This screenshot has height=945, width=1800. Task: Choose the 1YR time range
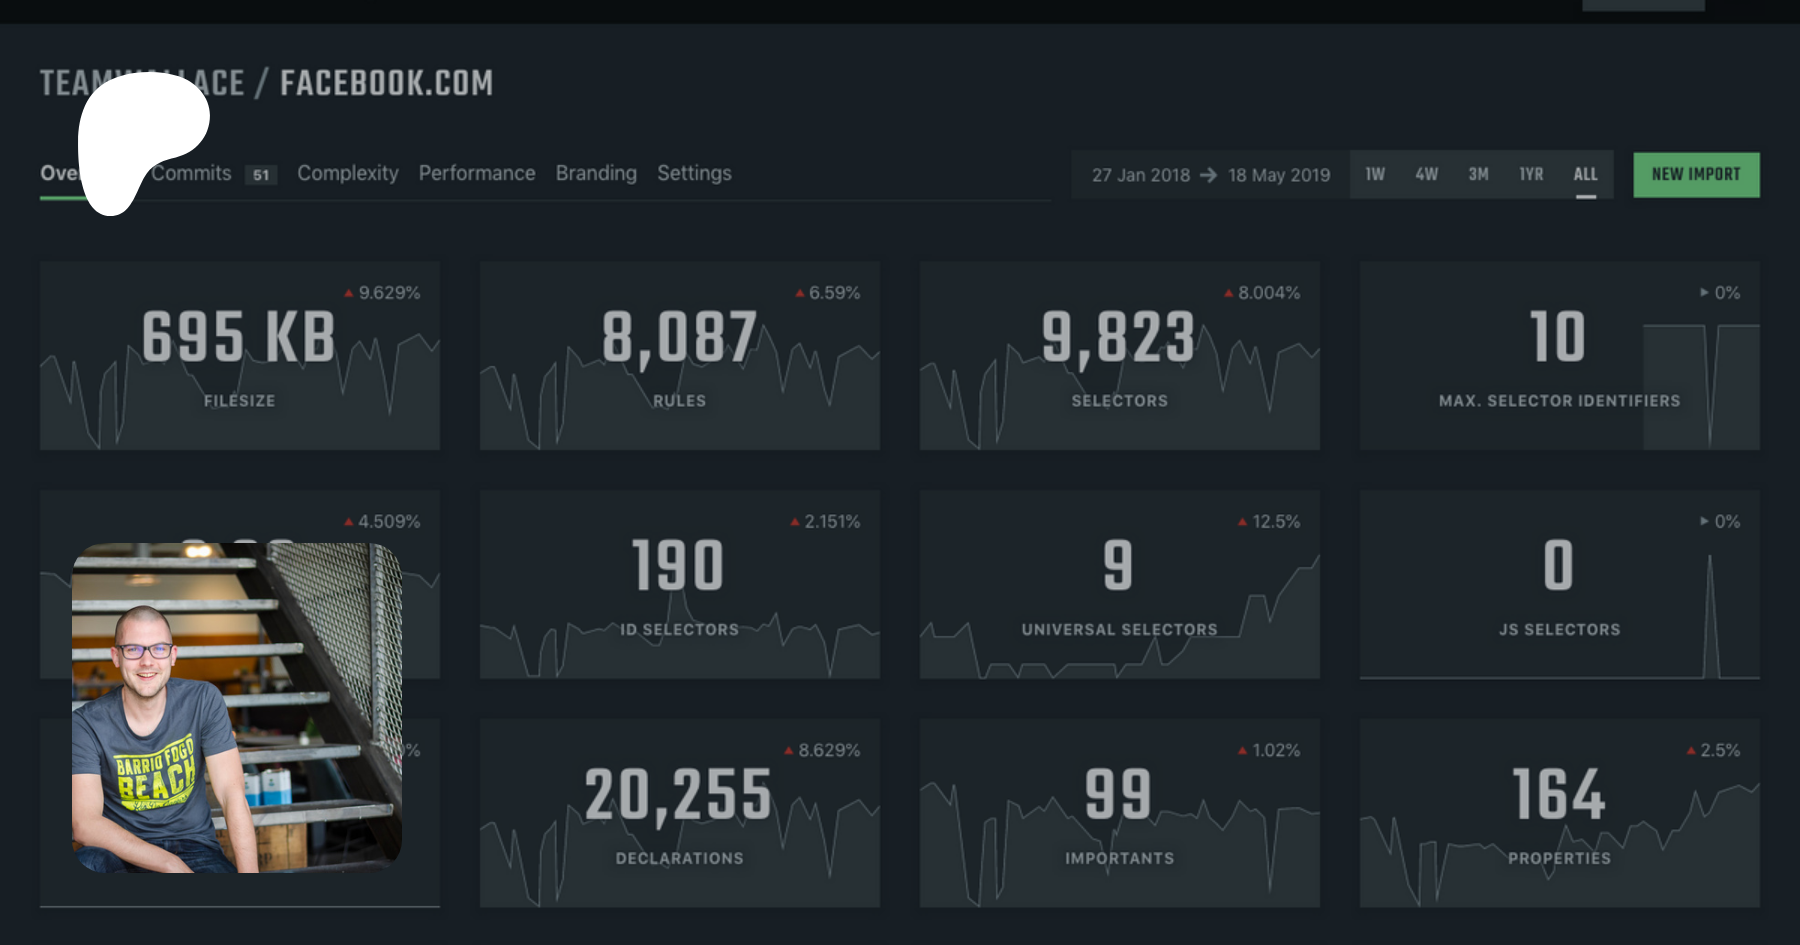coord(1531,175)
